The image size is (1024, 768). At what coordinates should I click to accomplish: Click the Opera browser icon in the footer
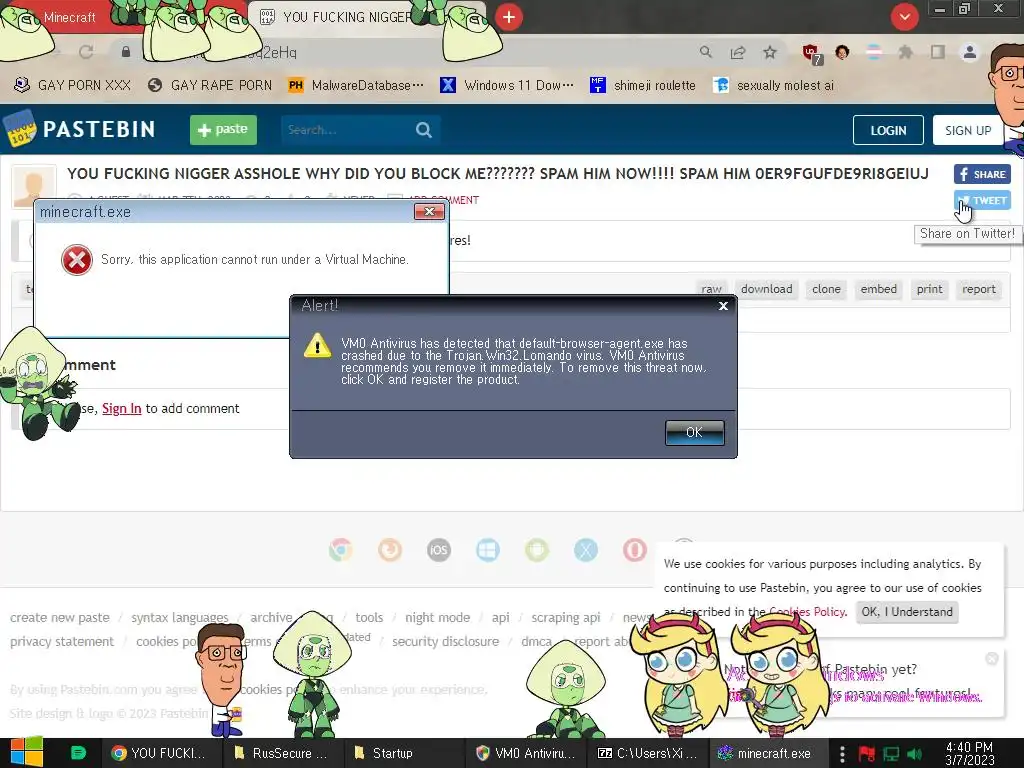tap(635, 550)
